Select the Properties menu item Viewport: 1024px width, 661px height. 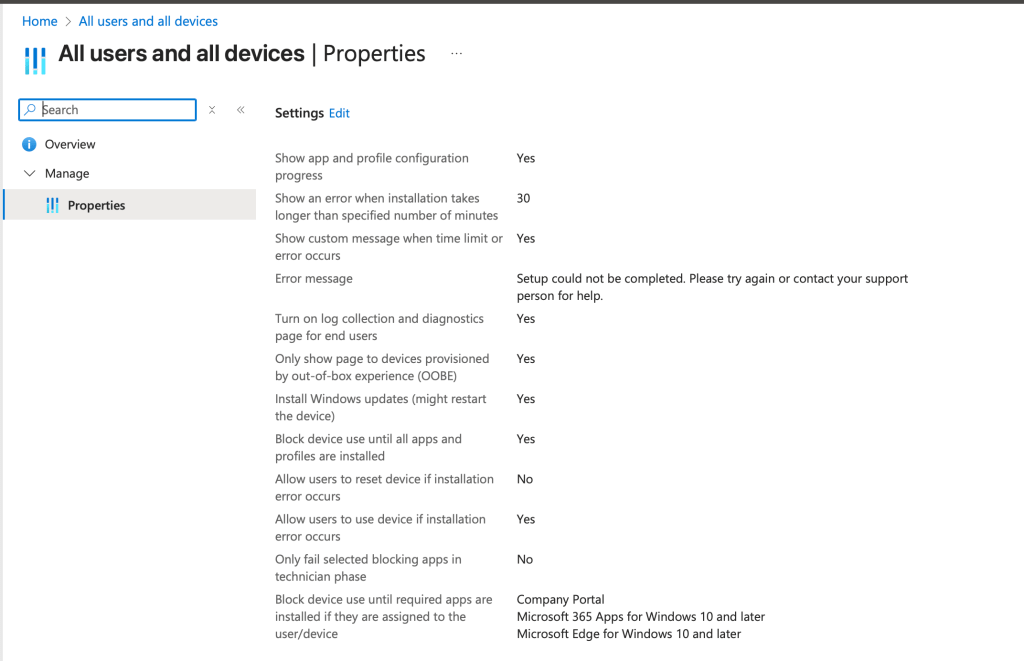click(96, 205)
